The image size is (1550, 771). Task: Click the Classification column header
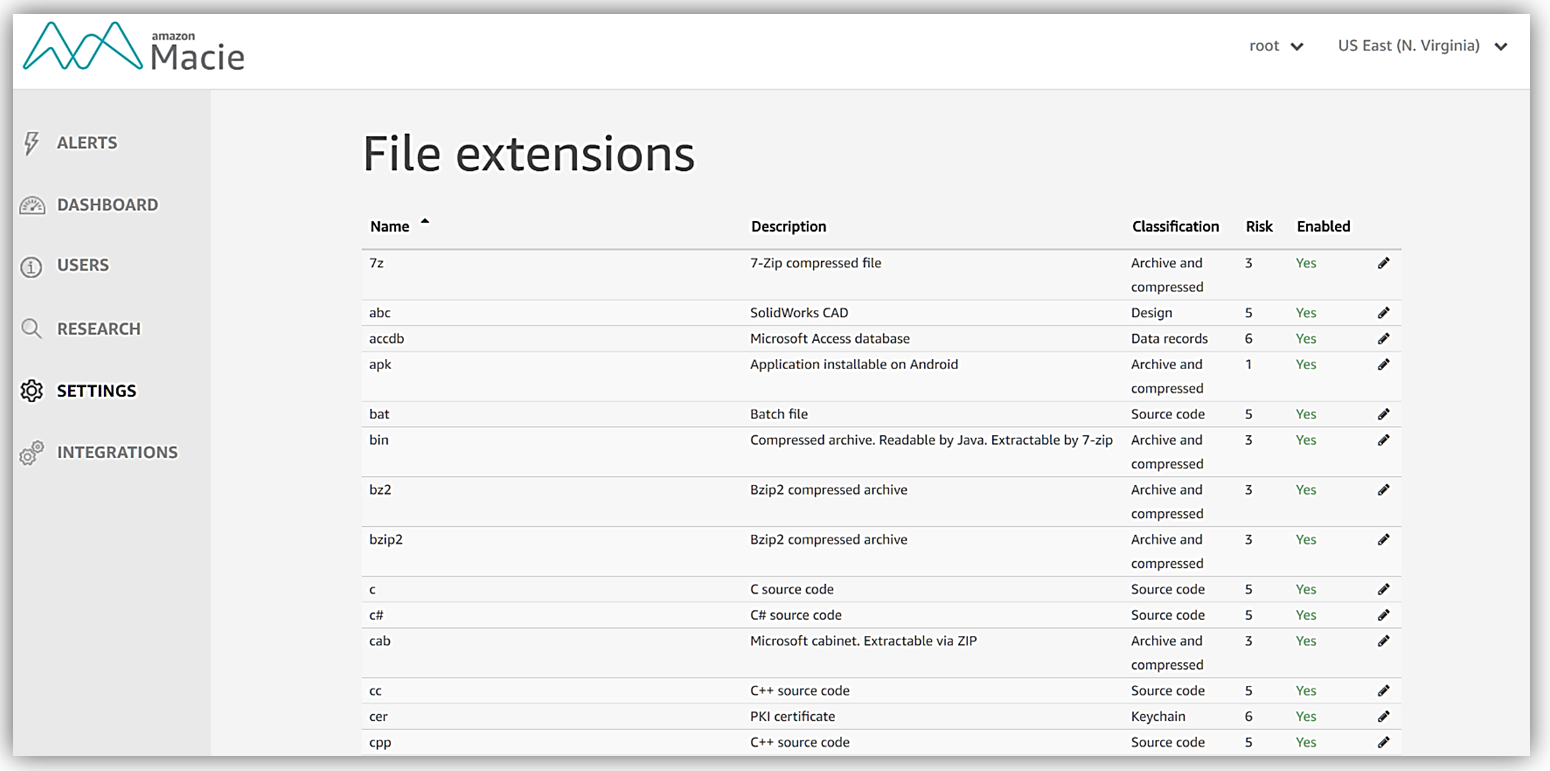pyautogui.click(x=1175, y=227)
